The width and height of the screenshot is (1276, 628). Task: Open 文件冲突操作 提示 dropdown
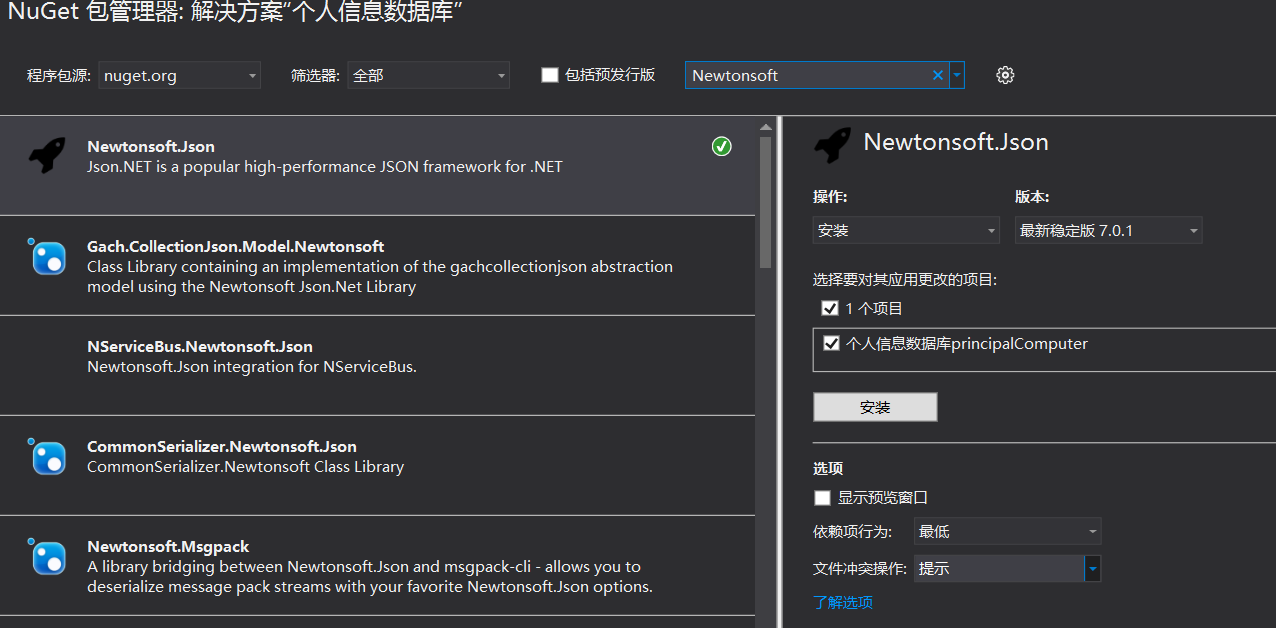tap(1007, 568)
